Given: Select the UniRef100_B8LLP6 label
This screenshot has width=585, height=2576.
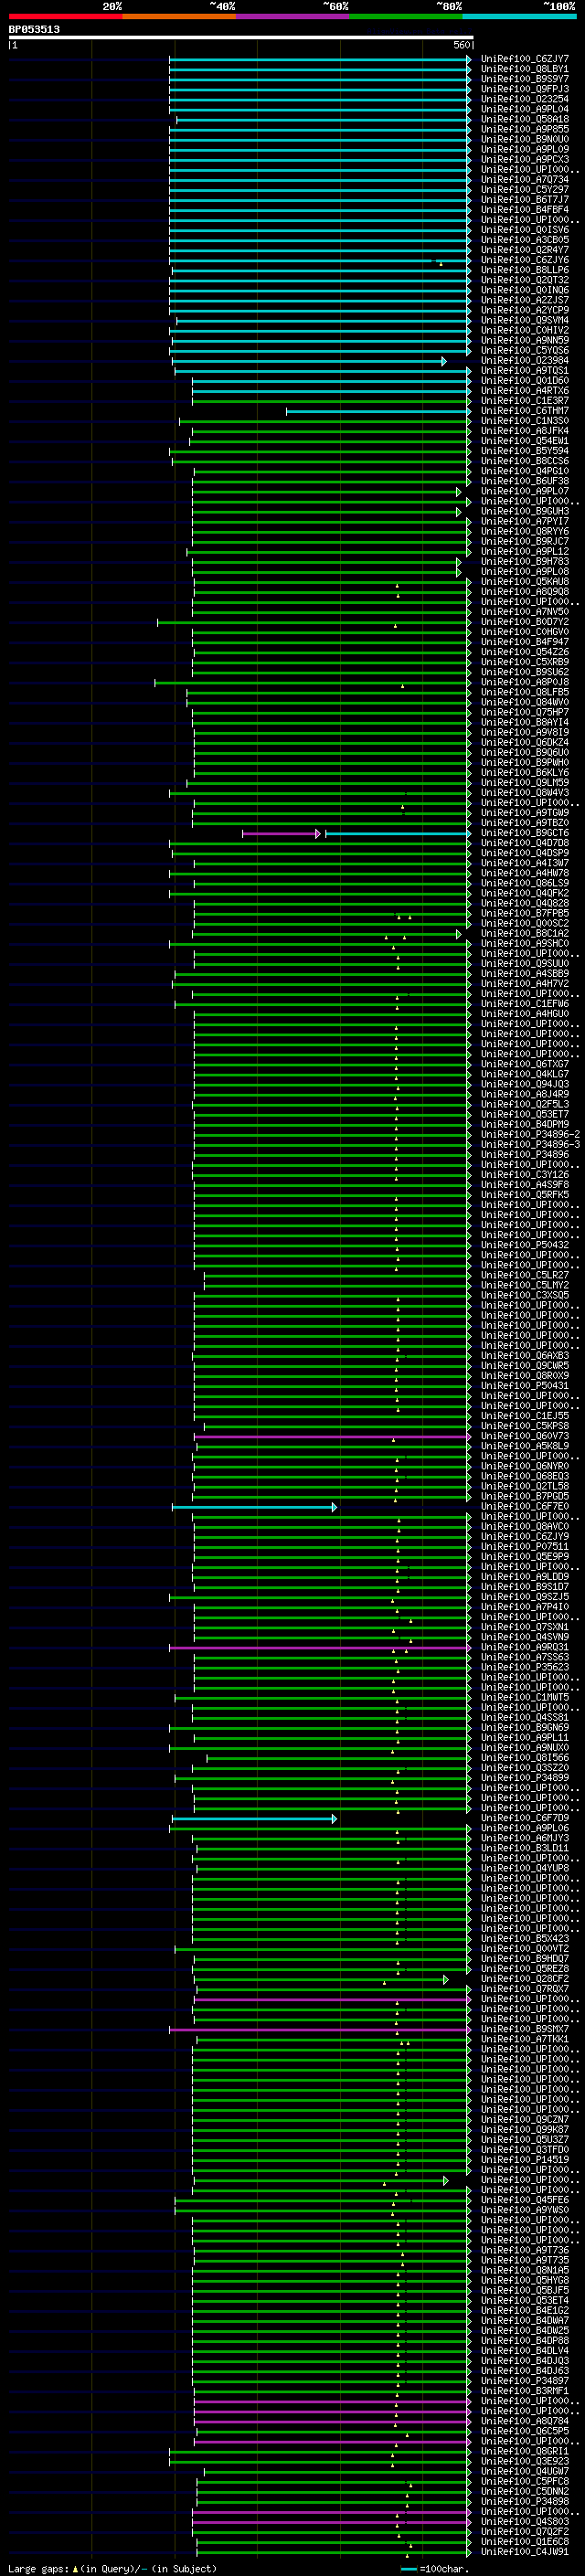Looking at the screenshot, I should [525, 270].
